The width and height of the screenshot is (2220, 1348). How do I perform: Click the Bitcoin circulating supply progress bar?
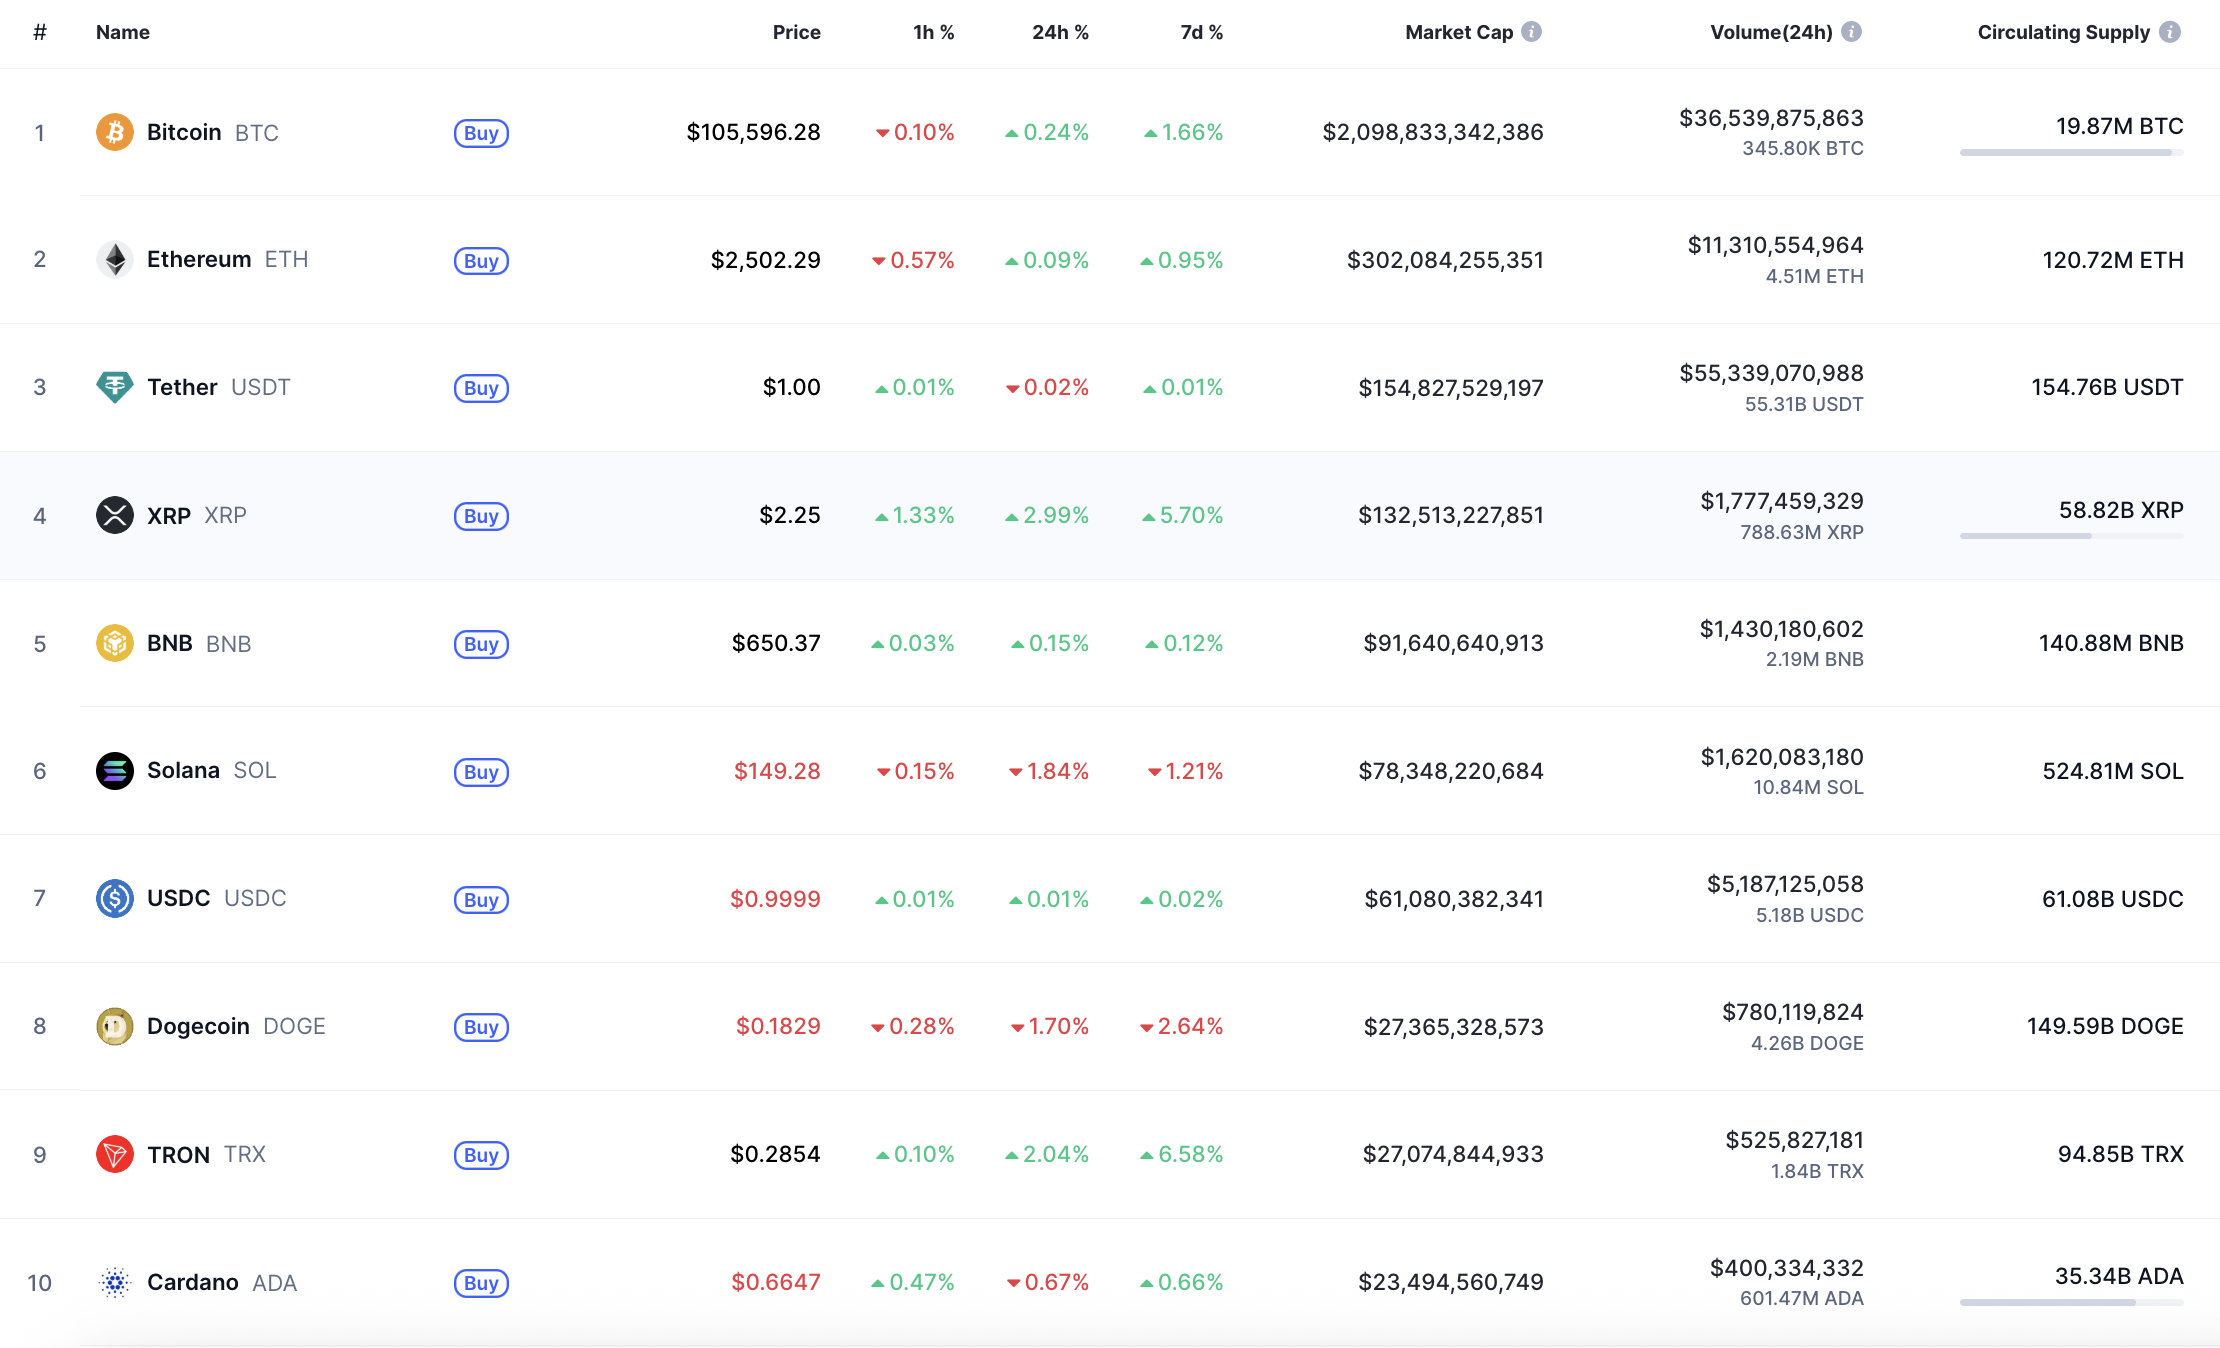(2071, 153)
